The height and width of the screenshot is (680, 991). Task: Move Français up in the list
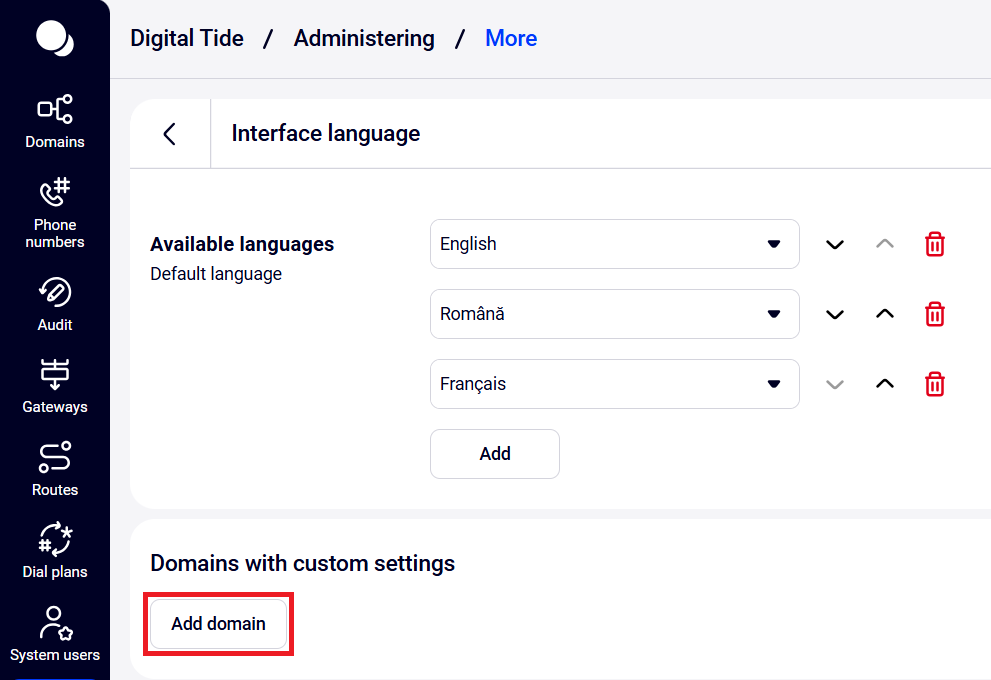pyautogui.click(x=885, y=384)
